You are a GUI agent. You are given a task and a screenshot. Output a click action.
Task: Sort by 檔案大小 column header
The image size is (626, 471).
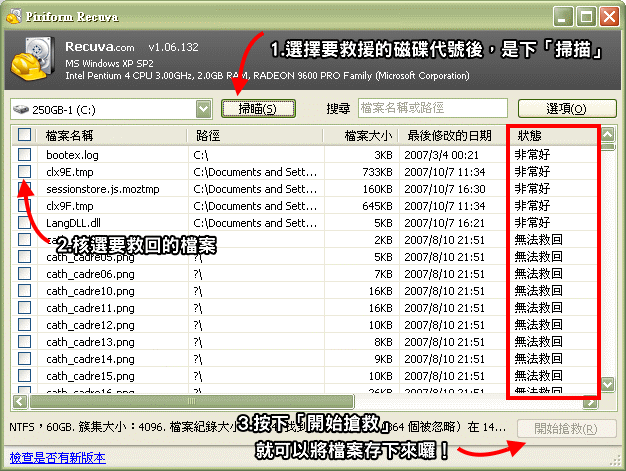pyautogui.click(x=361, y=136)
